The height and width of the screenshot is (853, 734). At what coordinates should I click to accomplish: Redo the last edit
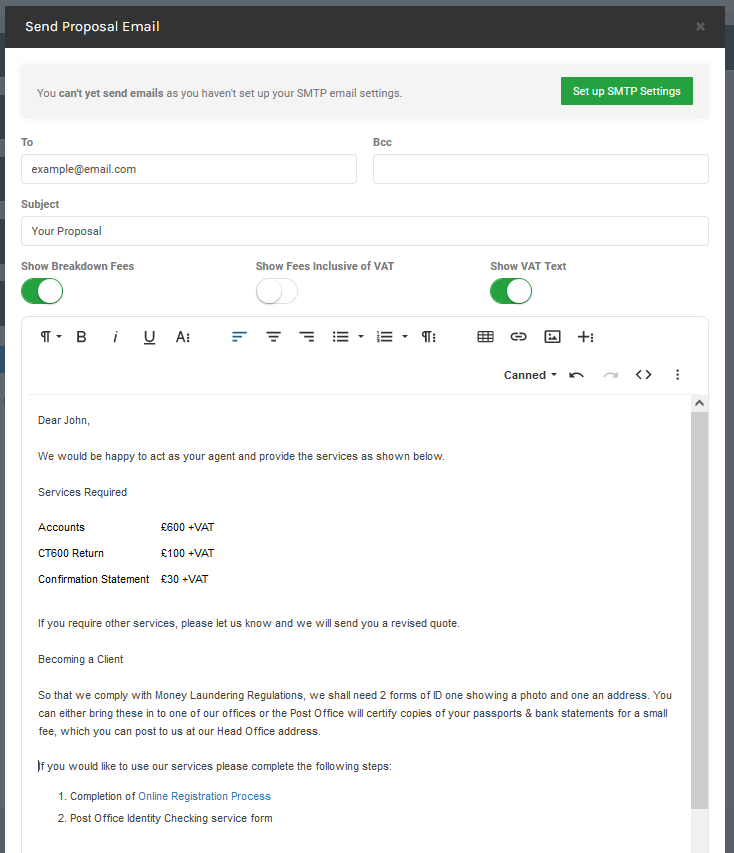pos(610,375)
